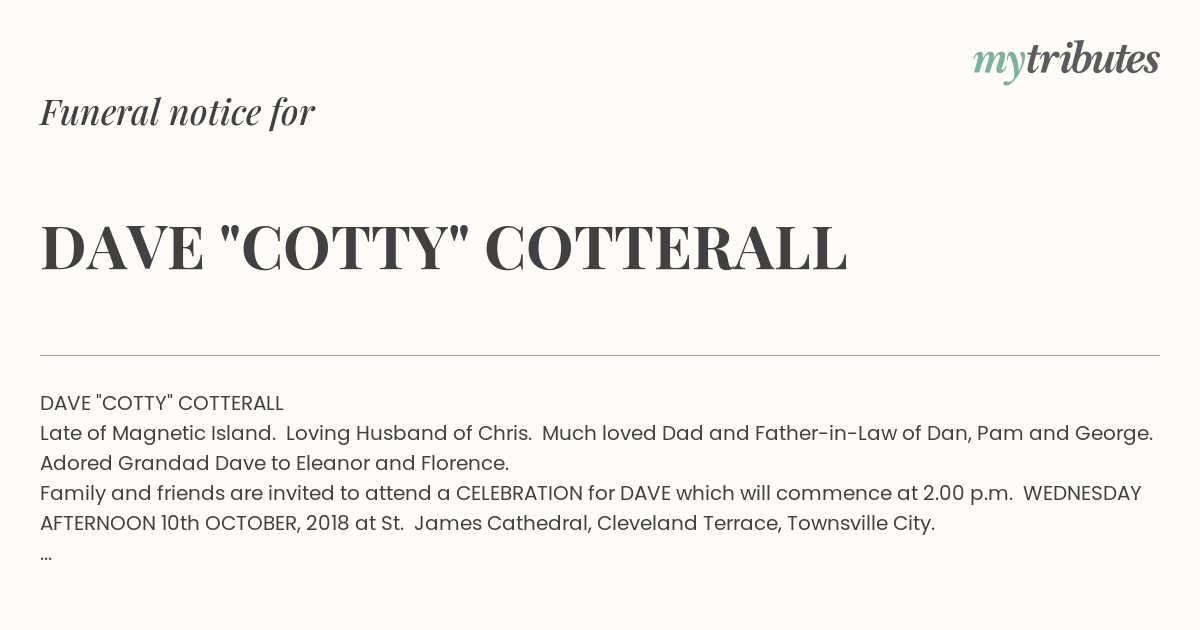
Task: Click the word "WEDNESDAY" in the notice
Action: pyautogui.click(x=1082, y=494)
